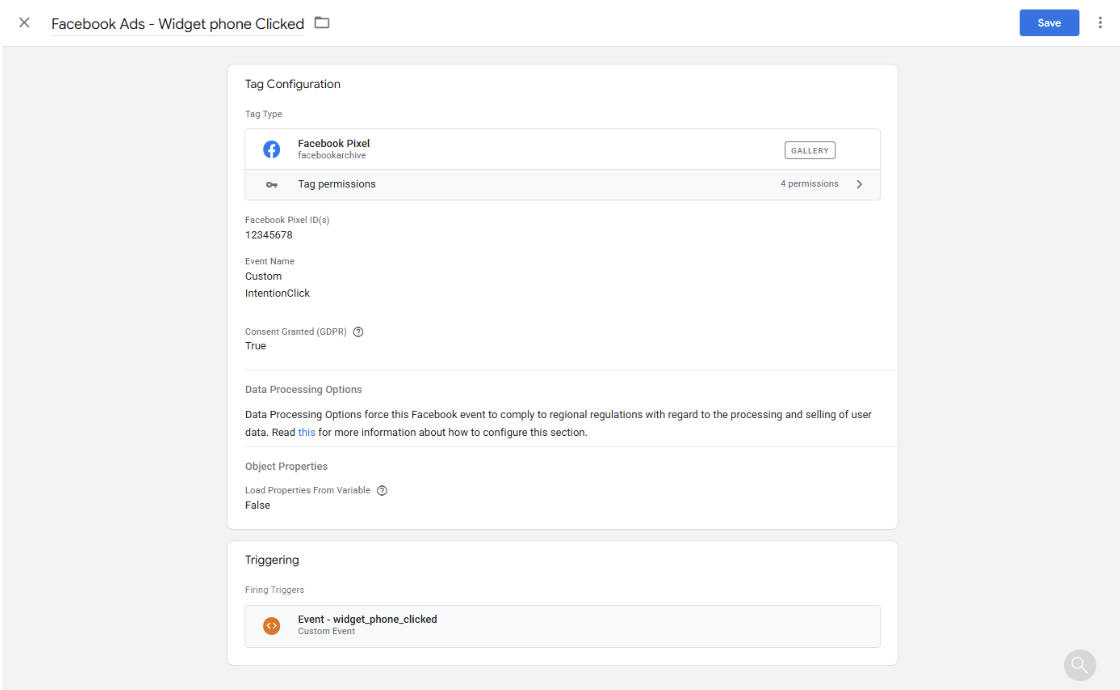Click the folder icon next to the tag name
Viewport: 1120px width, 690px height.
322,23
